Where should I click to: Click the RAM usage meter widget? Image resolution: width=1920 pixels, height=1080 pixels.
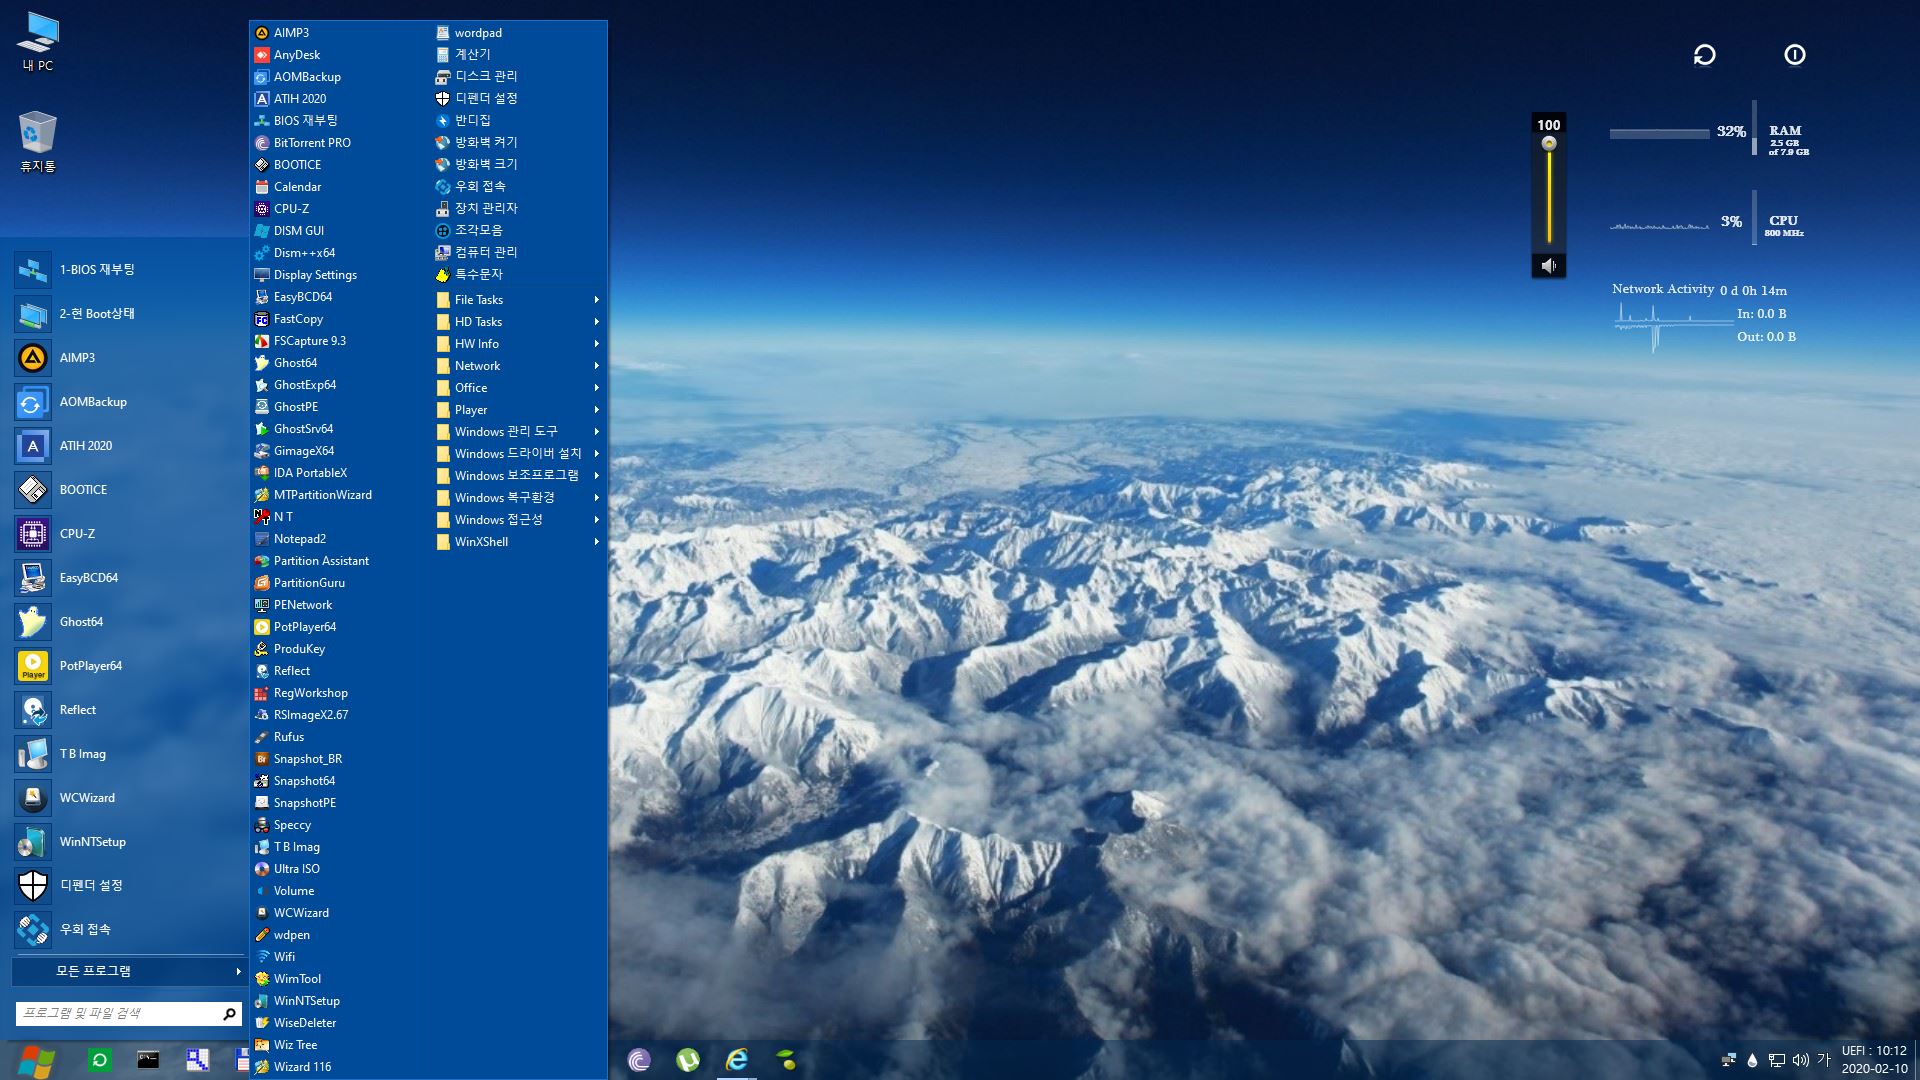(x=1710, y=131)
